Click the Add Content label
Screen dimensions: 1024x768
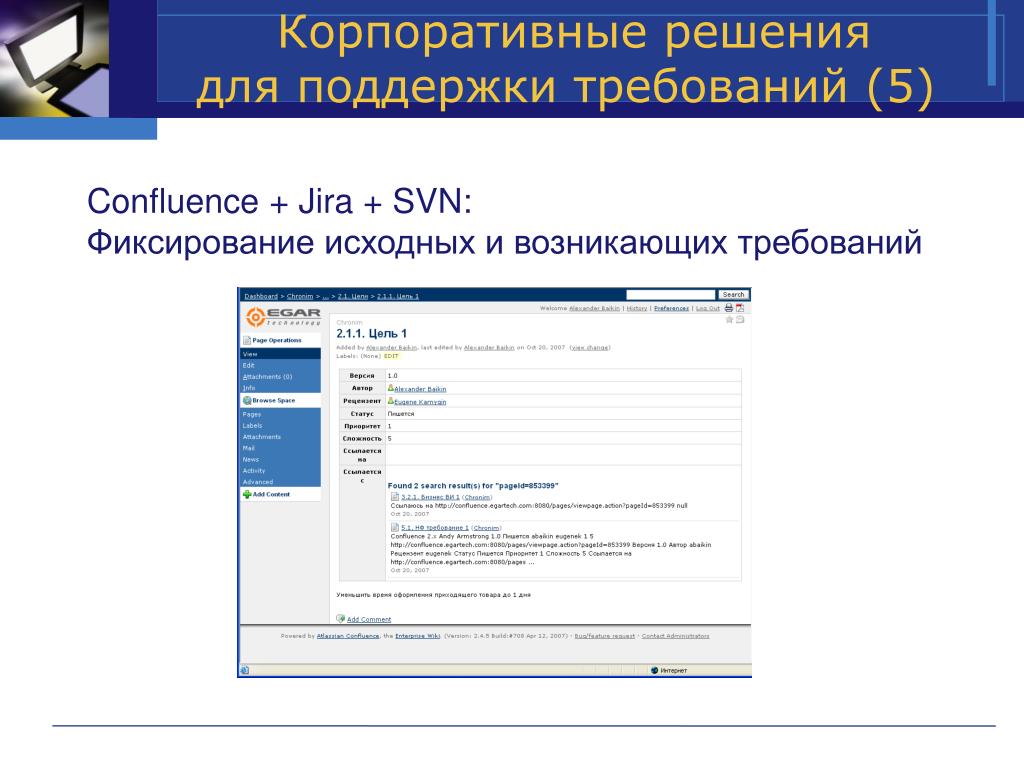[271, 494]
